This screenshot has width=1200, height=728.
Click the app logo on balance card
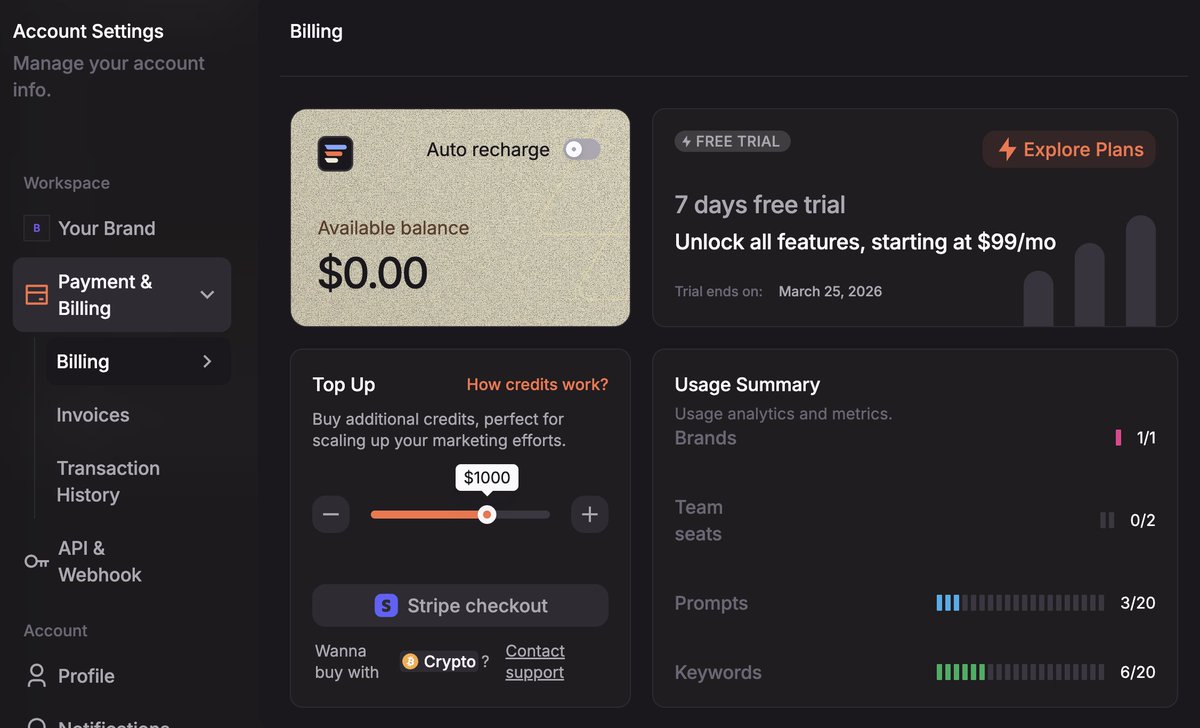pos(336,153)
